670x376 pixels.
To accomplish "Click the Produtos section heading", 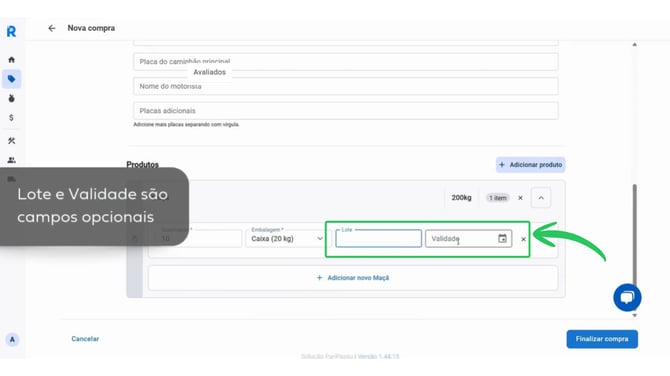I will (x=142, y=164).
